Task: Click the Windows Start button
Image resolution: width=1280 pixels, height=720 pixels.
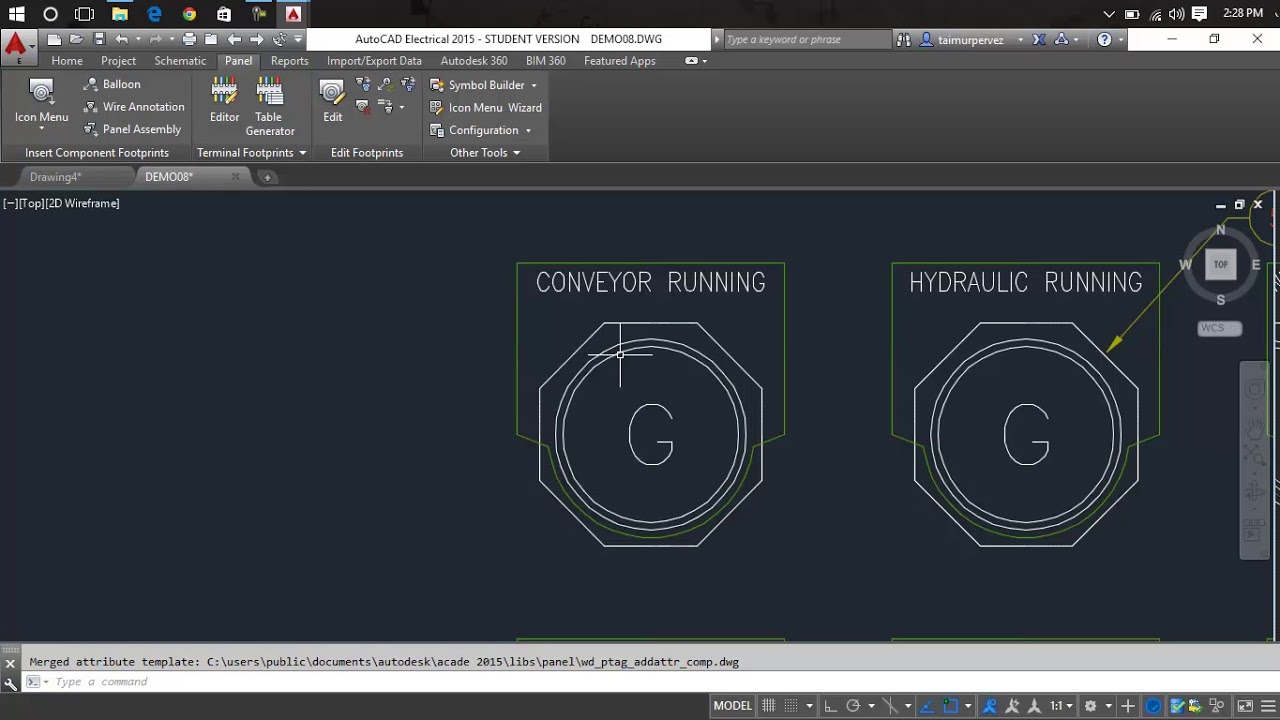Action: click(16, 14)
